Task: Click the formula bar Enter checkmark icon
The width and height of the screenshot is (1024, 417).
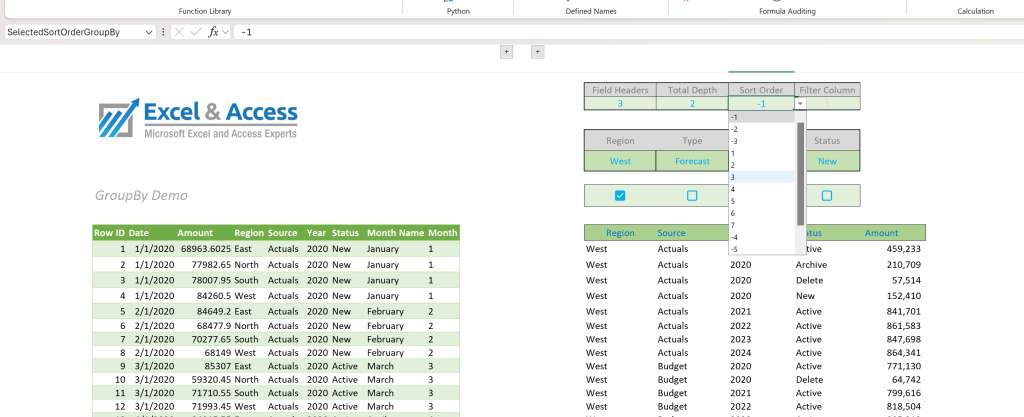Action: point(196,32)
